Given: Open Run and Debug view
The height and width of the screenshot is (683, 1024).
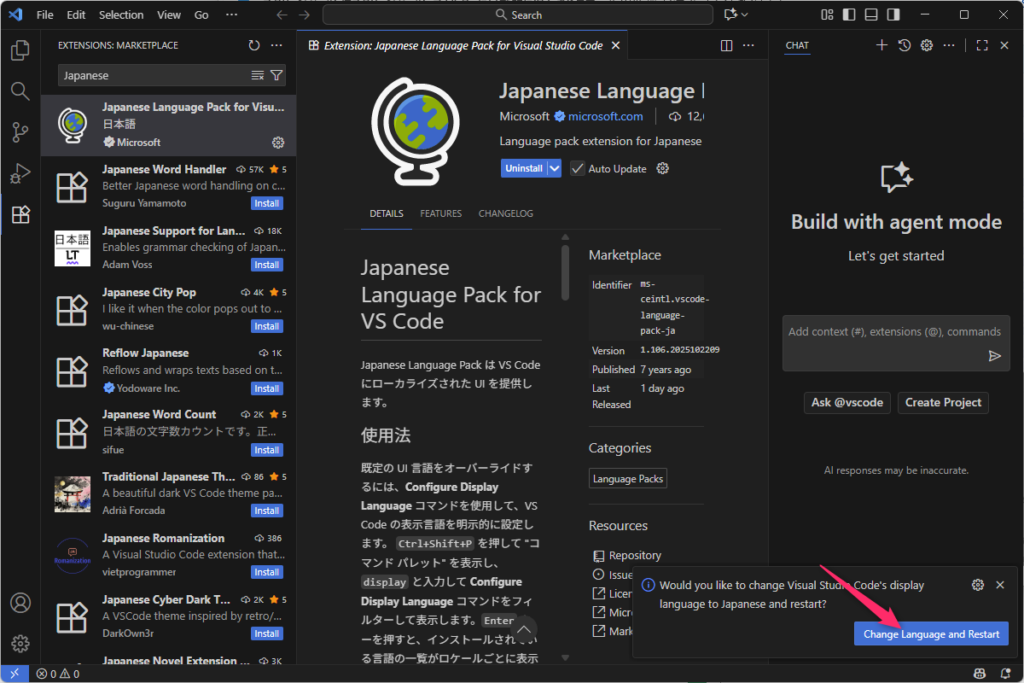Looking at the screenshot, I should [19, 174].
